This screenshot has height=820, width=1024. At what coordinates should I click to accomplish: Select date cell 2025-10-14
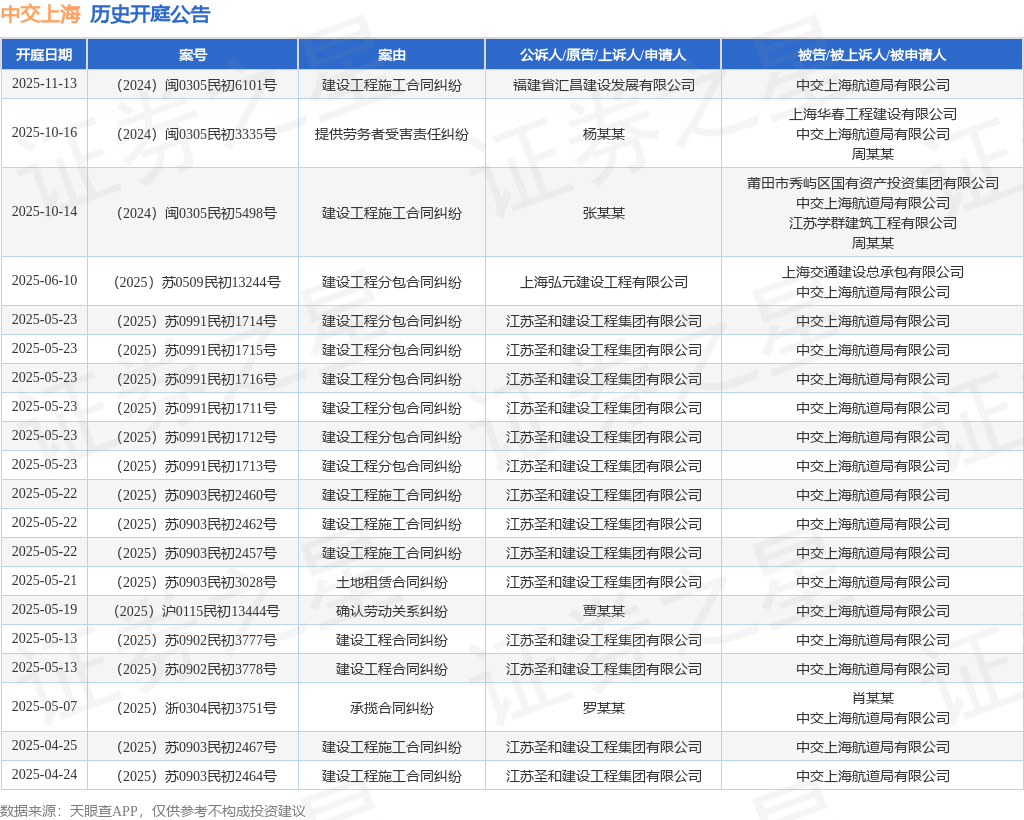coord(44,212)
